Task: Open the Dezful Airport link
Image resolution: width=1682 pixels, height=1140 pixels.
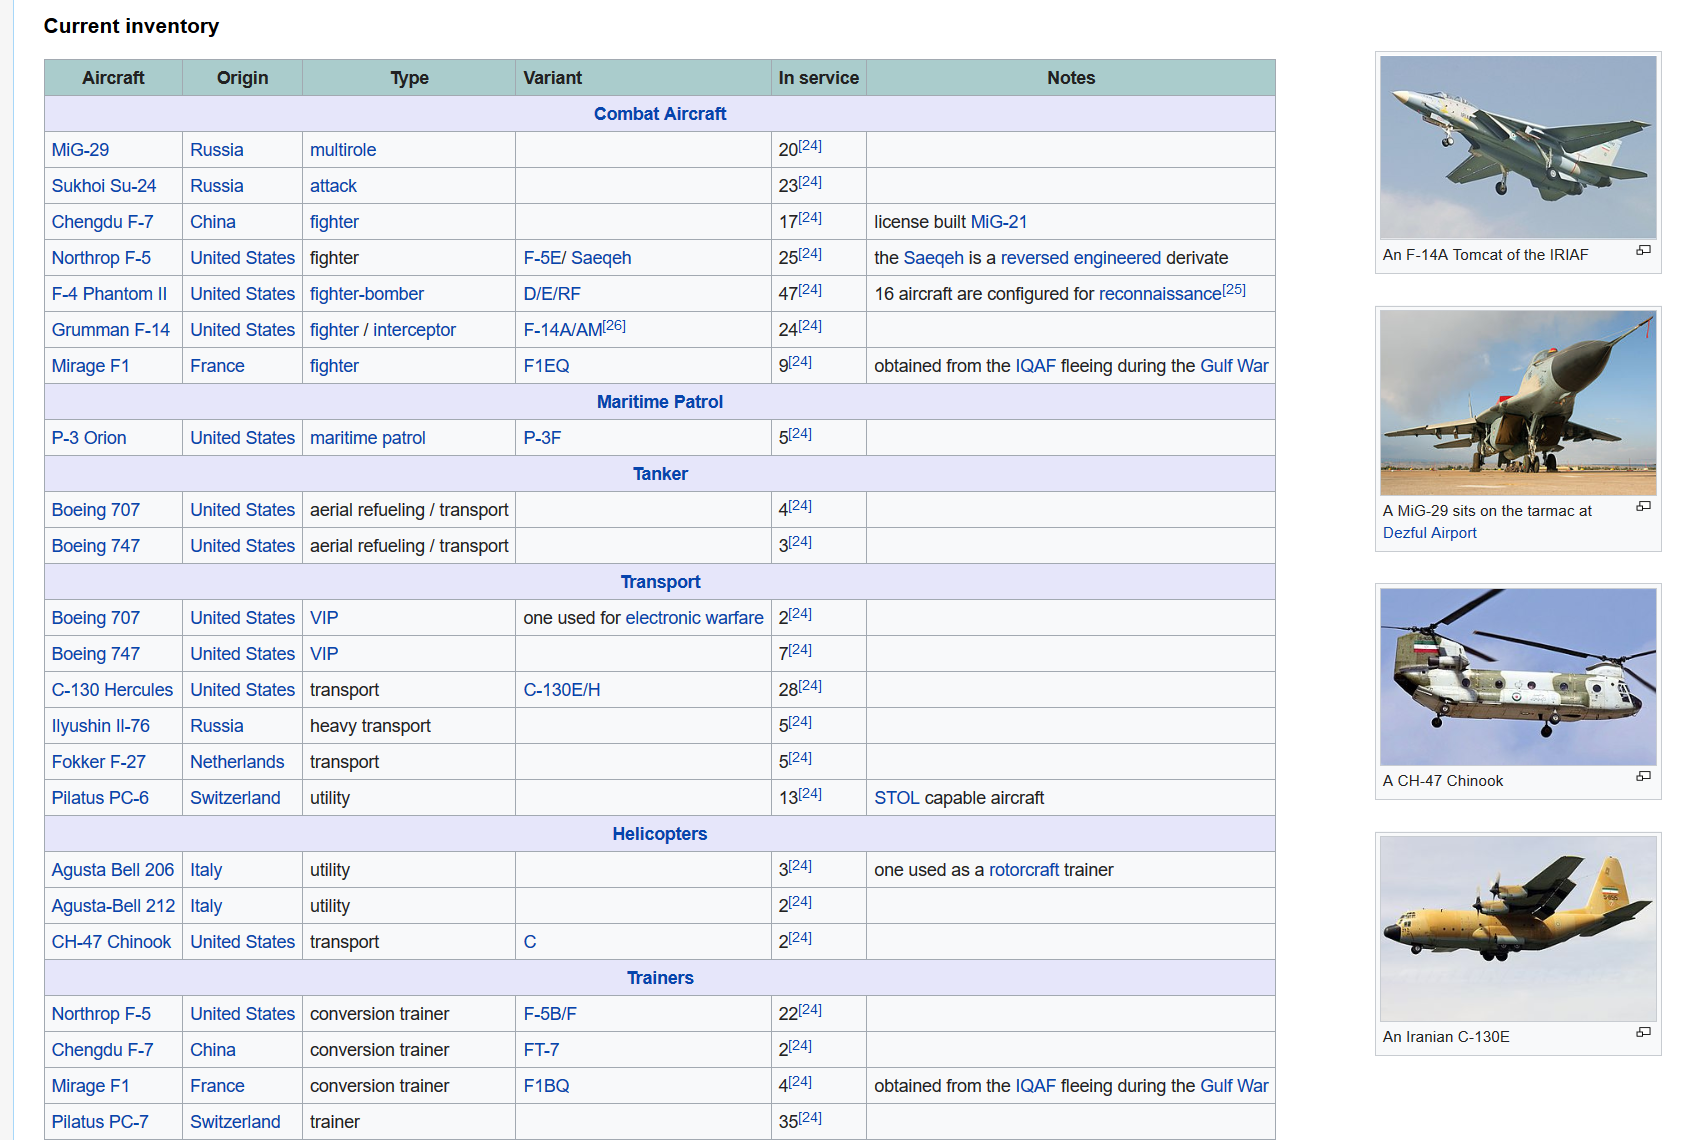Action: pos(1429,533)
